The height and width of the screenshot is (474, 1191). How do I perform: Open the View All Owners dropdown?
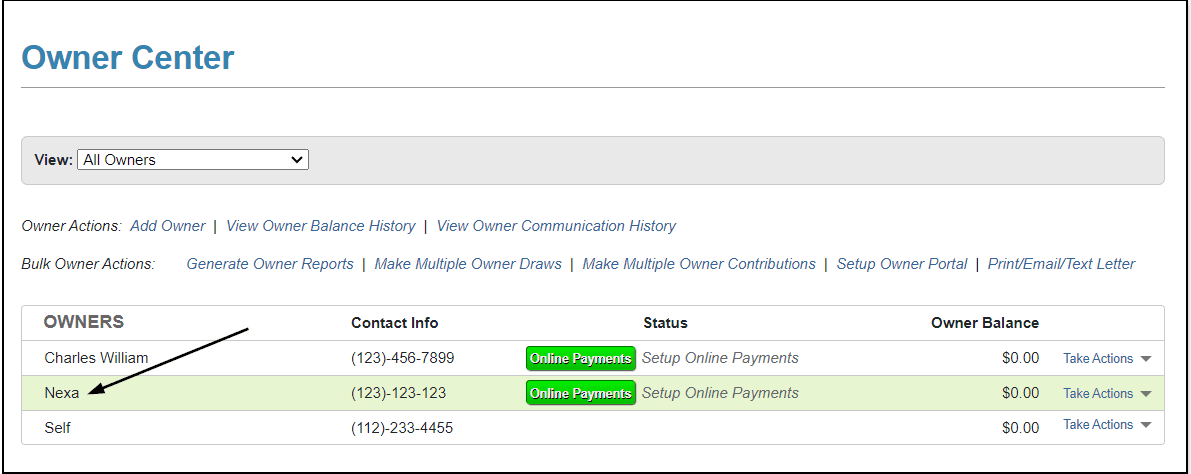point(193,160)
